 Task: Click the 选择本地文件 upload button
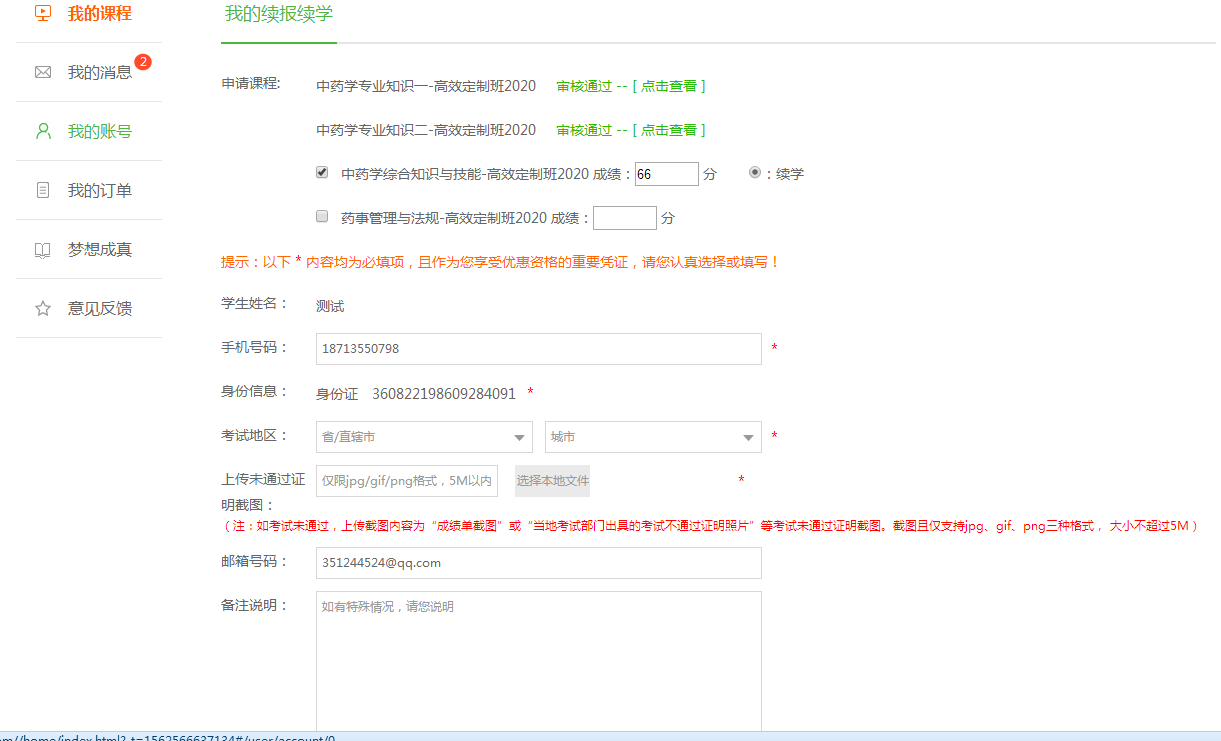552,481
